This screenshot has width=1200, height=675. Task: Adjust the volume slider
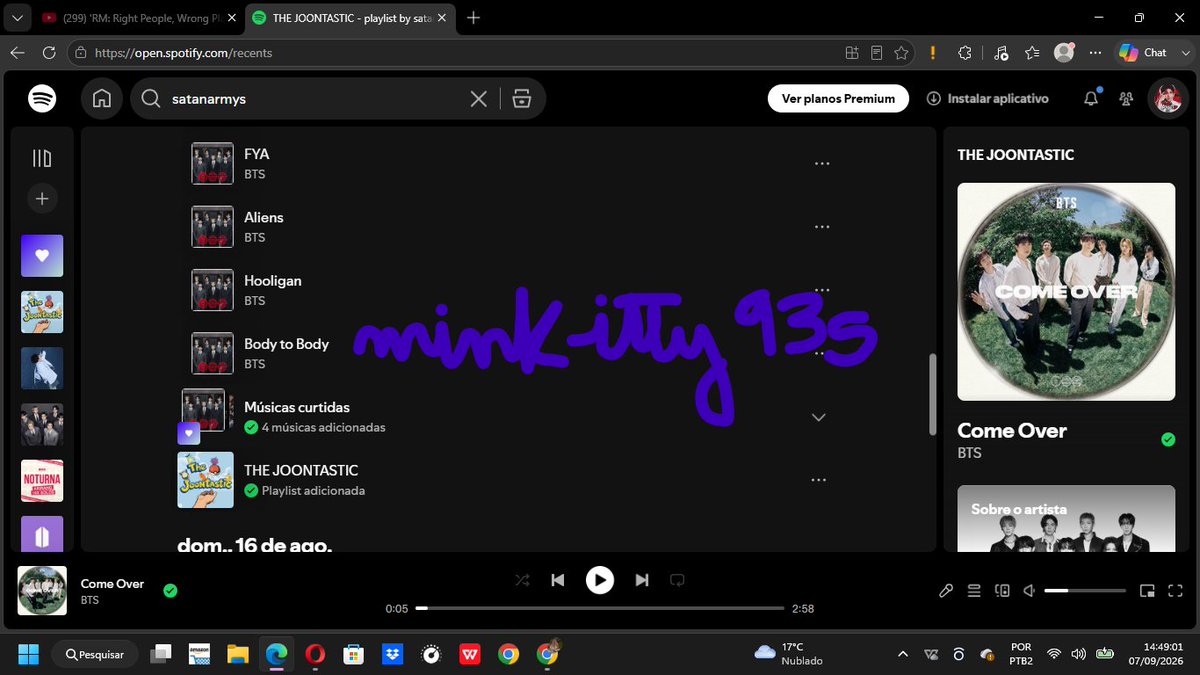tap(1085, 591)
